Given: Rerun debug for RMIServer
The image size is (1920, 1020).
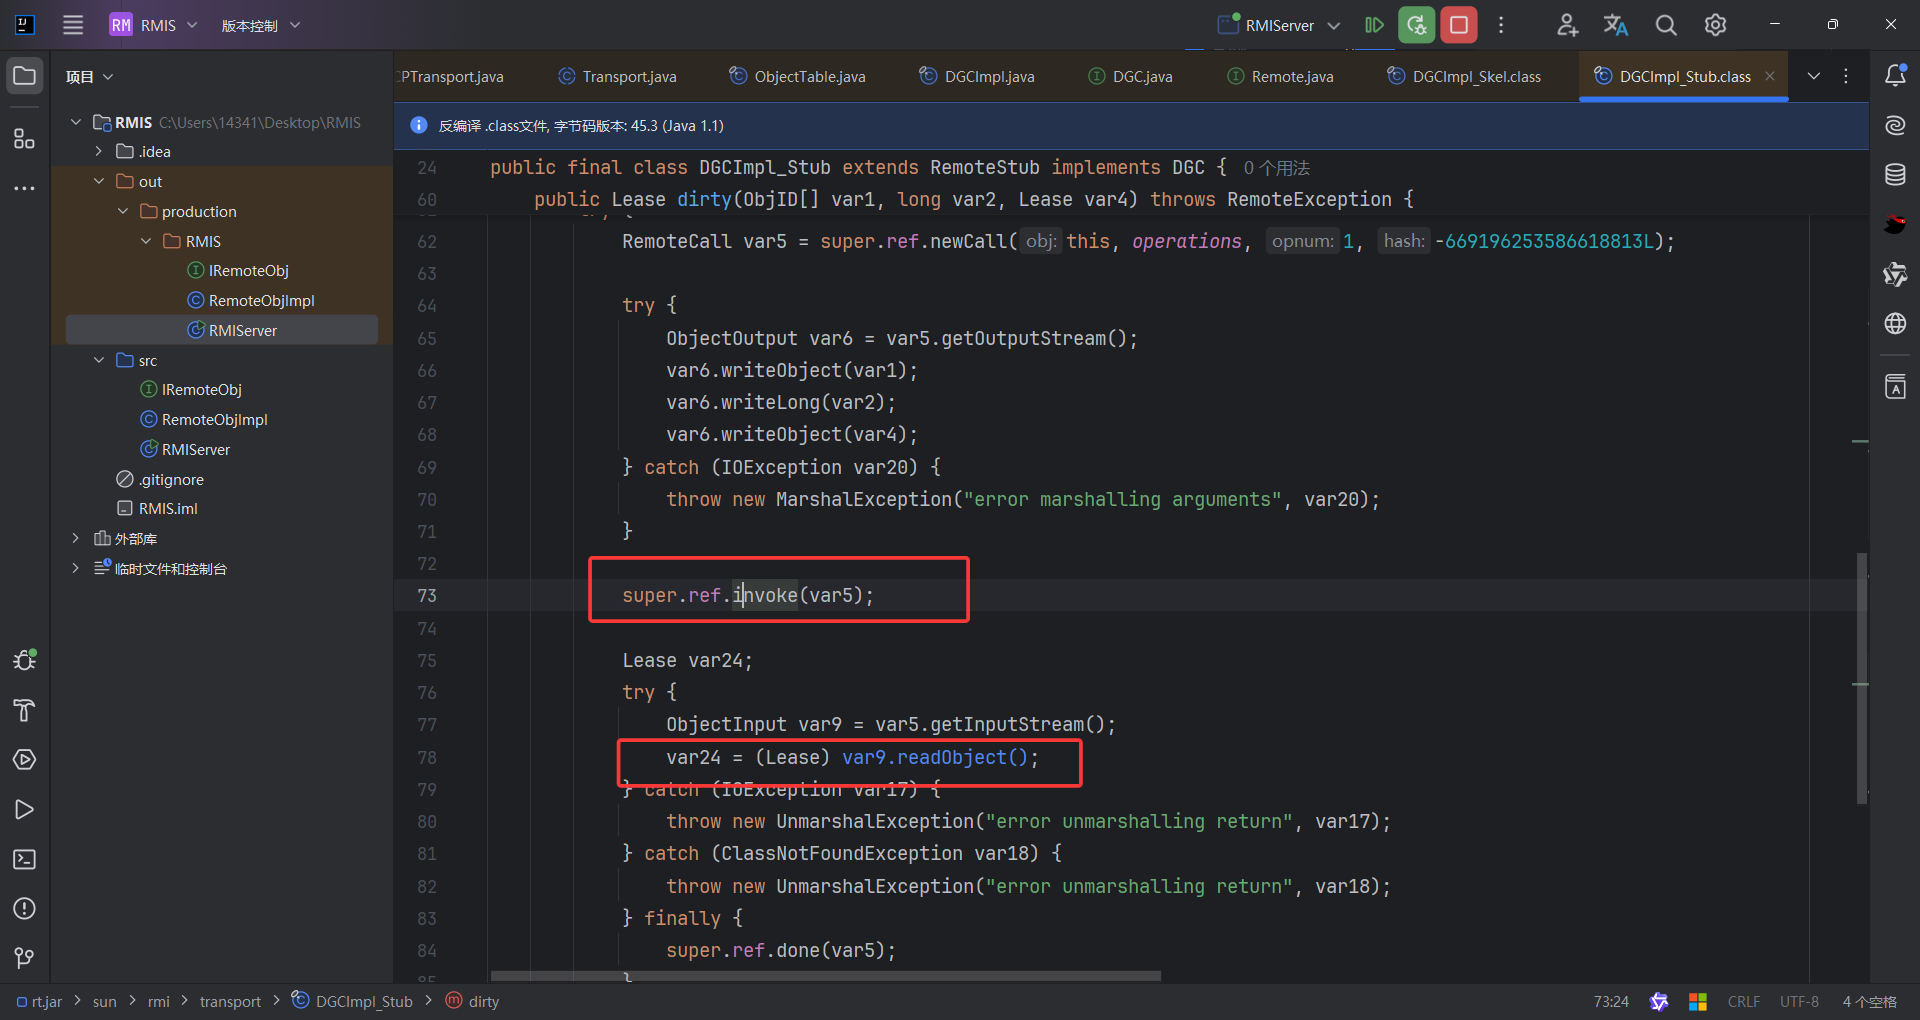Looking at the screenshot, I should 1417,25.
